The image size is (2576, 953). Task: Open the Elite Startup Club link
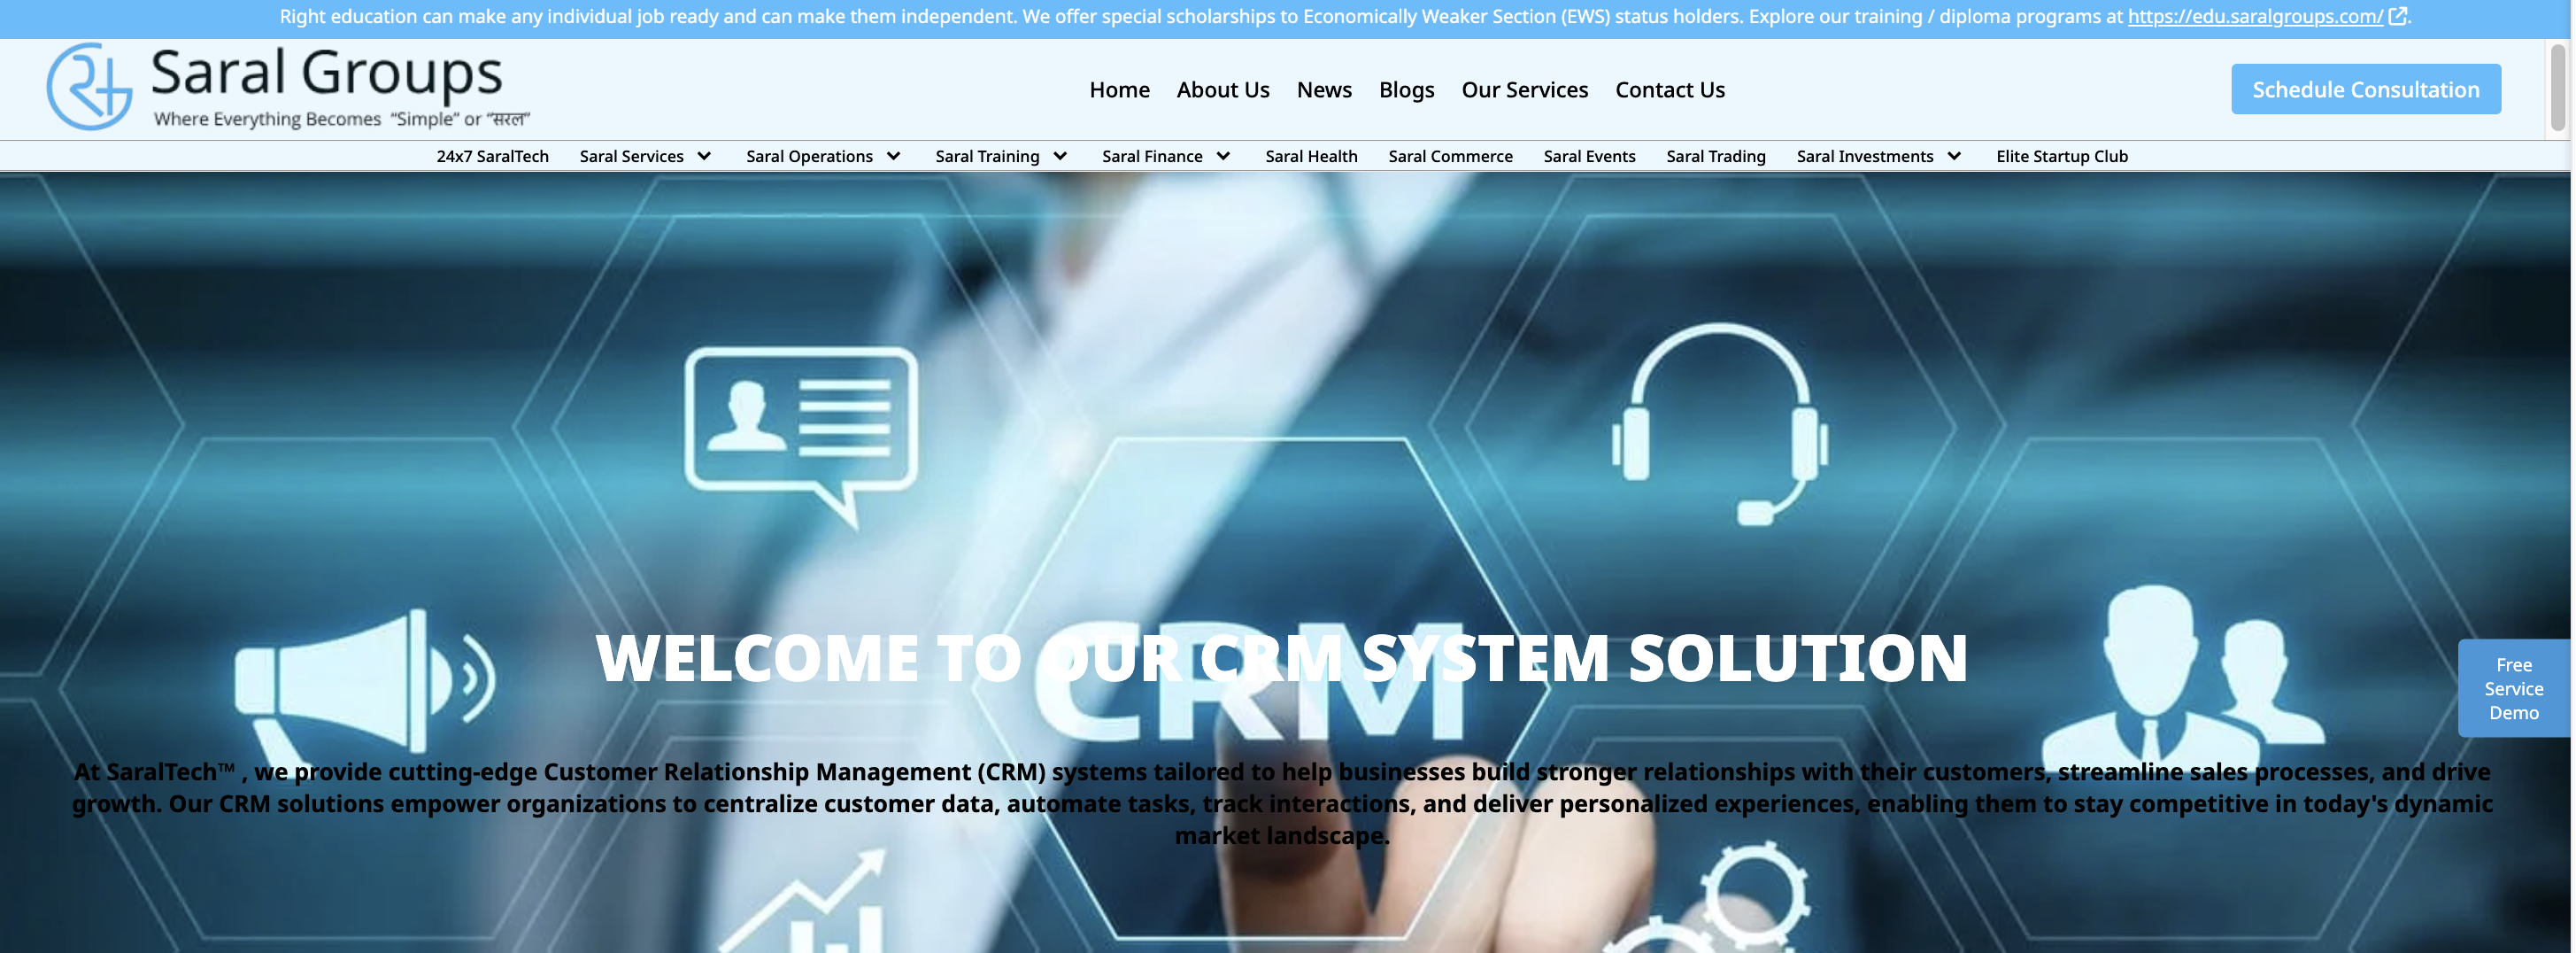pyautogui.click(x=2062, y=156)
